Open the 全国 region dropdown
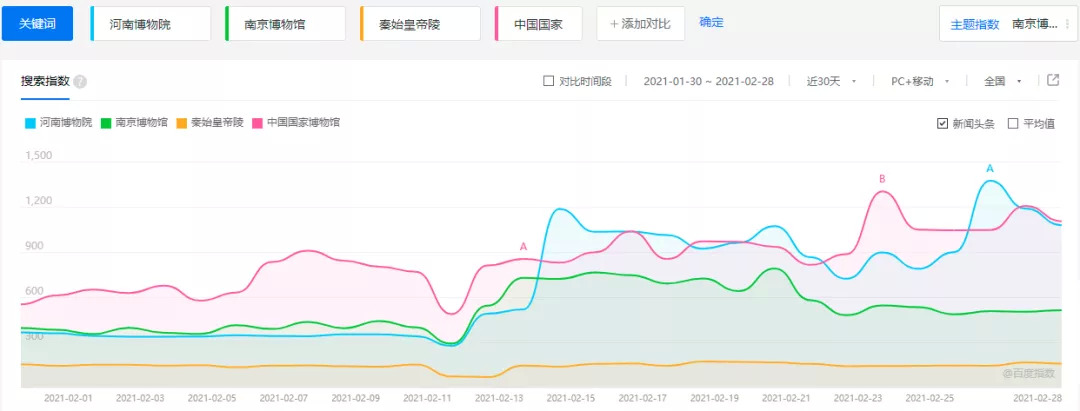Screen dimensions: 1080x411 (x=1003, y=81)
